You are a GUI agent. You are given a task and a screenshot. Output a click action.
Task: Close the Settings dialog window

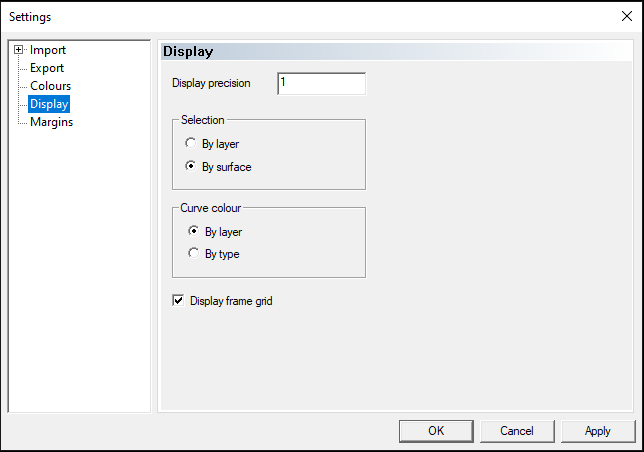pos(627,16)
